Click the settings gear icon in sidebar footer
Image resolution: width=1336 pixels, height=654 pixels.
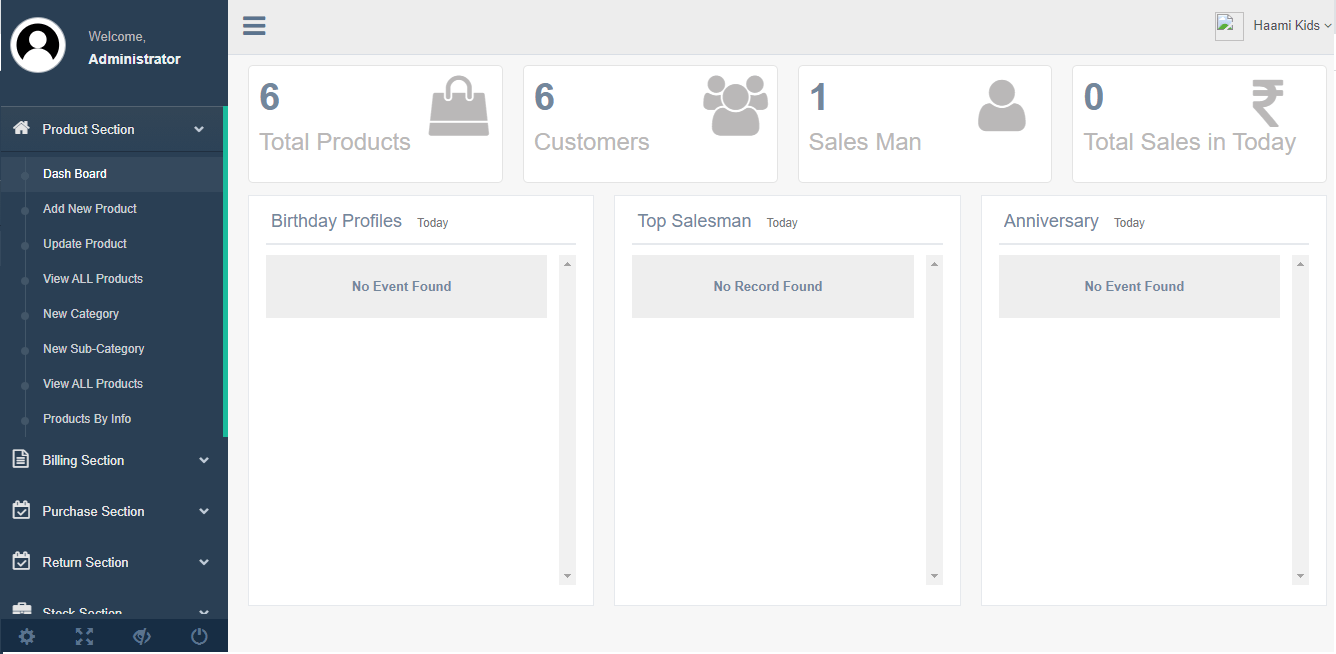point(27,636)
